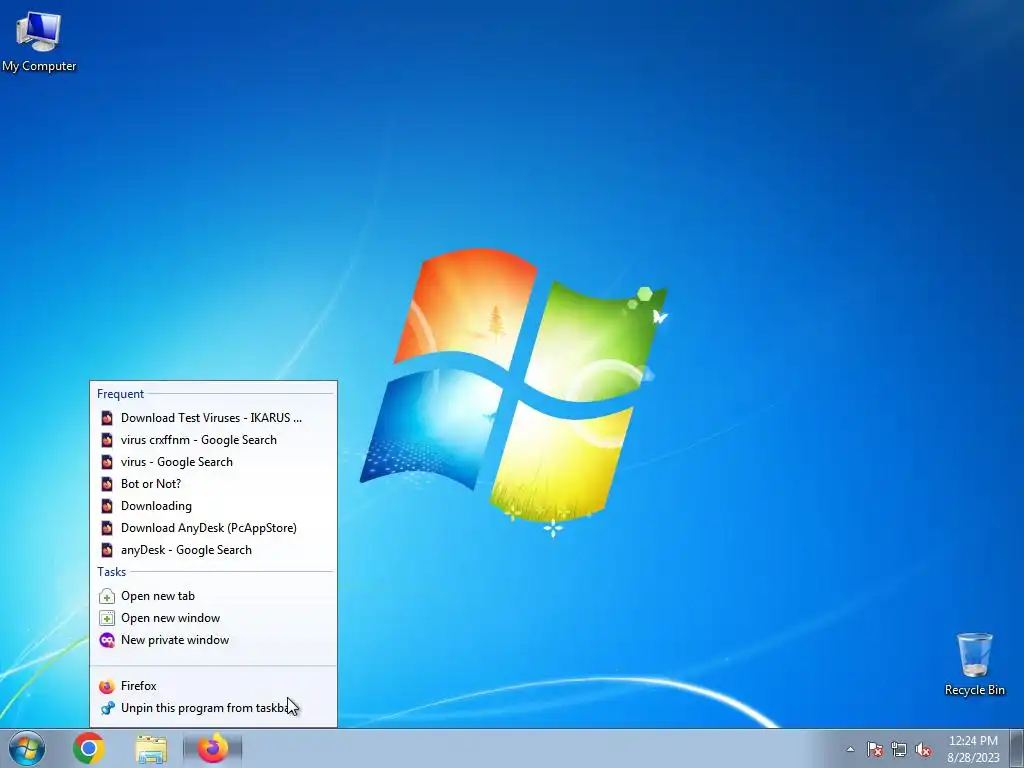Open the Recycle Bin desktop icon

pos(974,664)
